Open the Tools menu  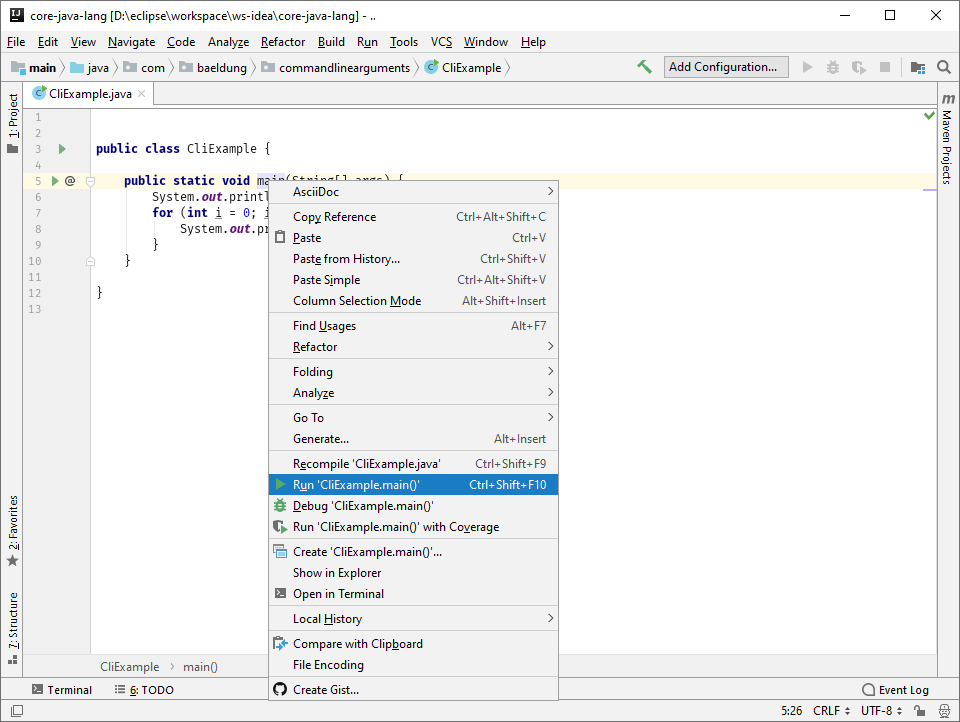403,42
